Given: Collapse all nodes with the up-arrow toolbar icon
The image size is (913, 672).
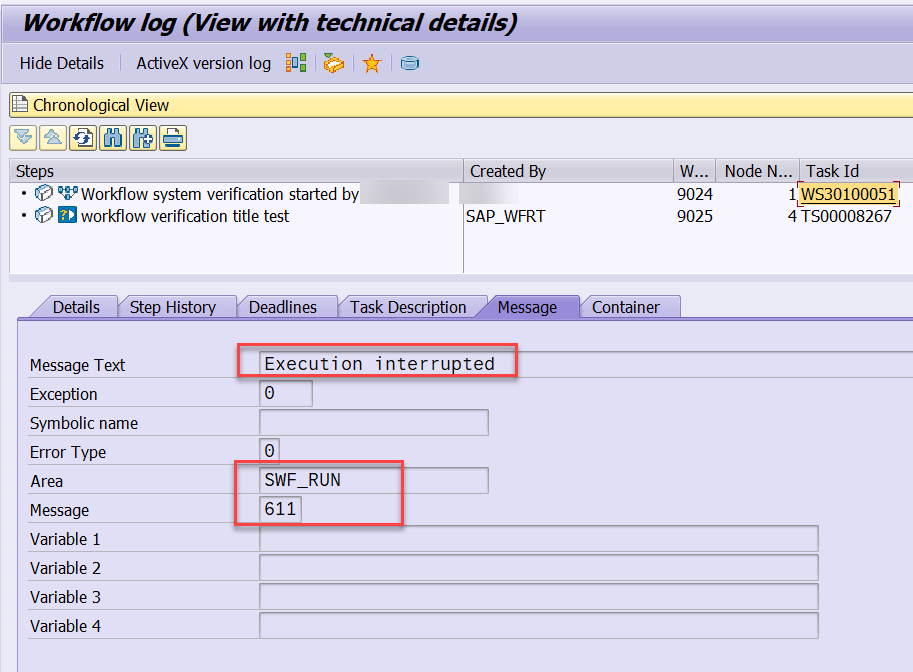Looking at the screenshot, I should tap(53, 138).
